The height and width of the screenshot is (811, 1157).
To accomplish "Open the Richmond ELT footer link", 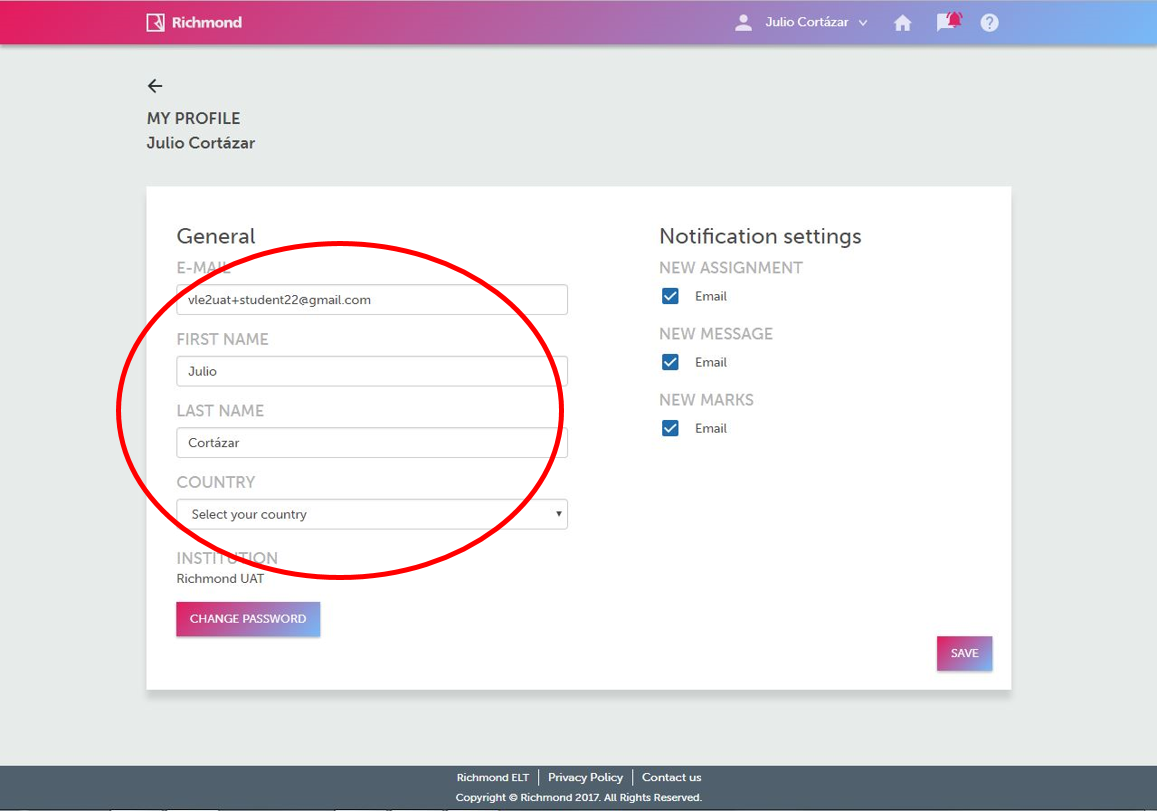I will click(492, 777).
